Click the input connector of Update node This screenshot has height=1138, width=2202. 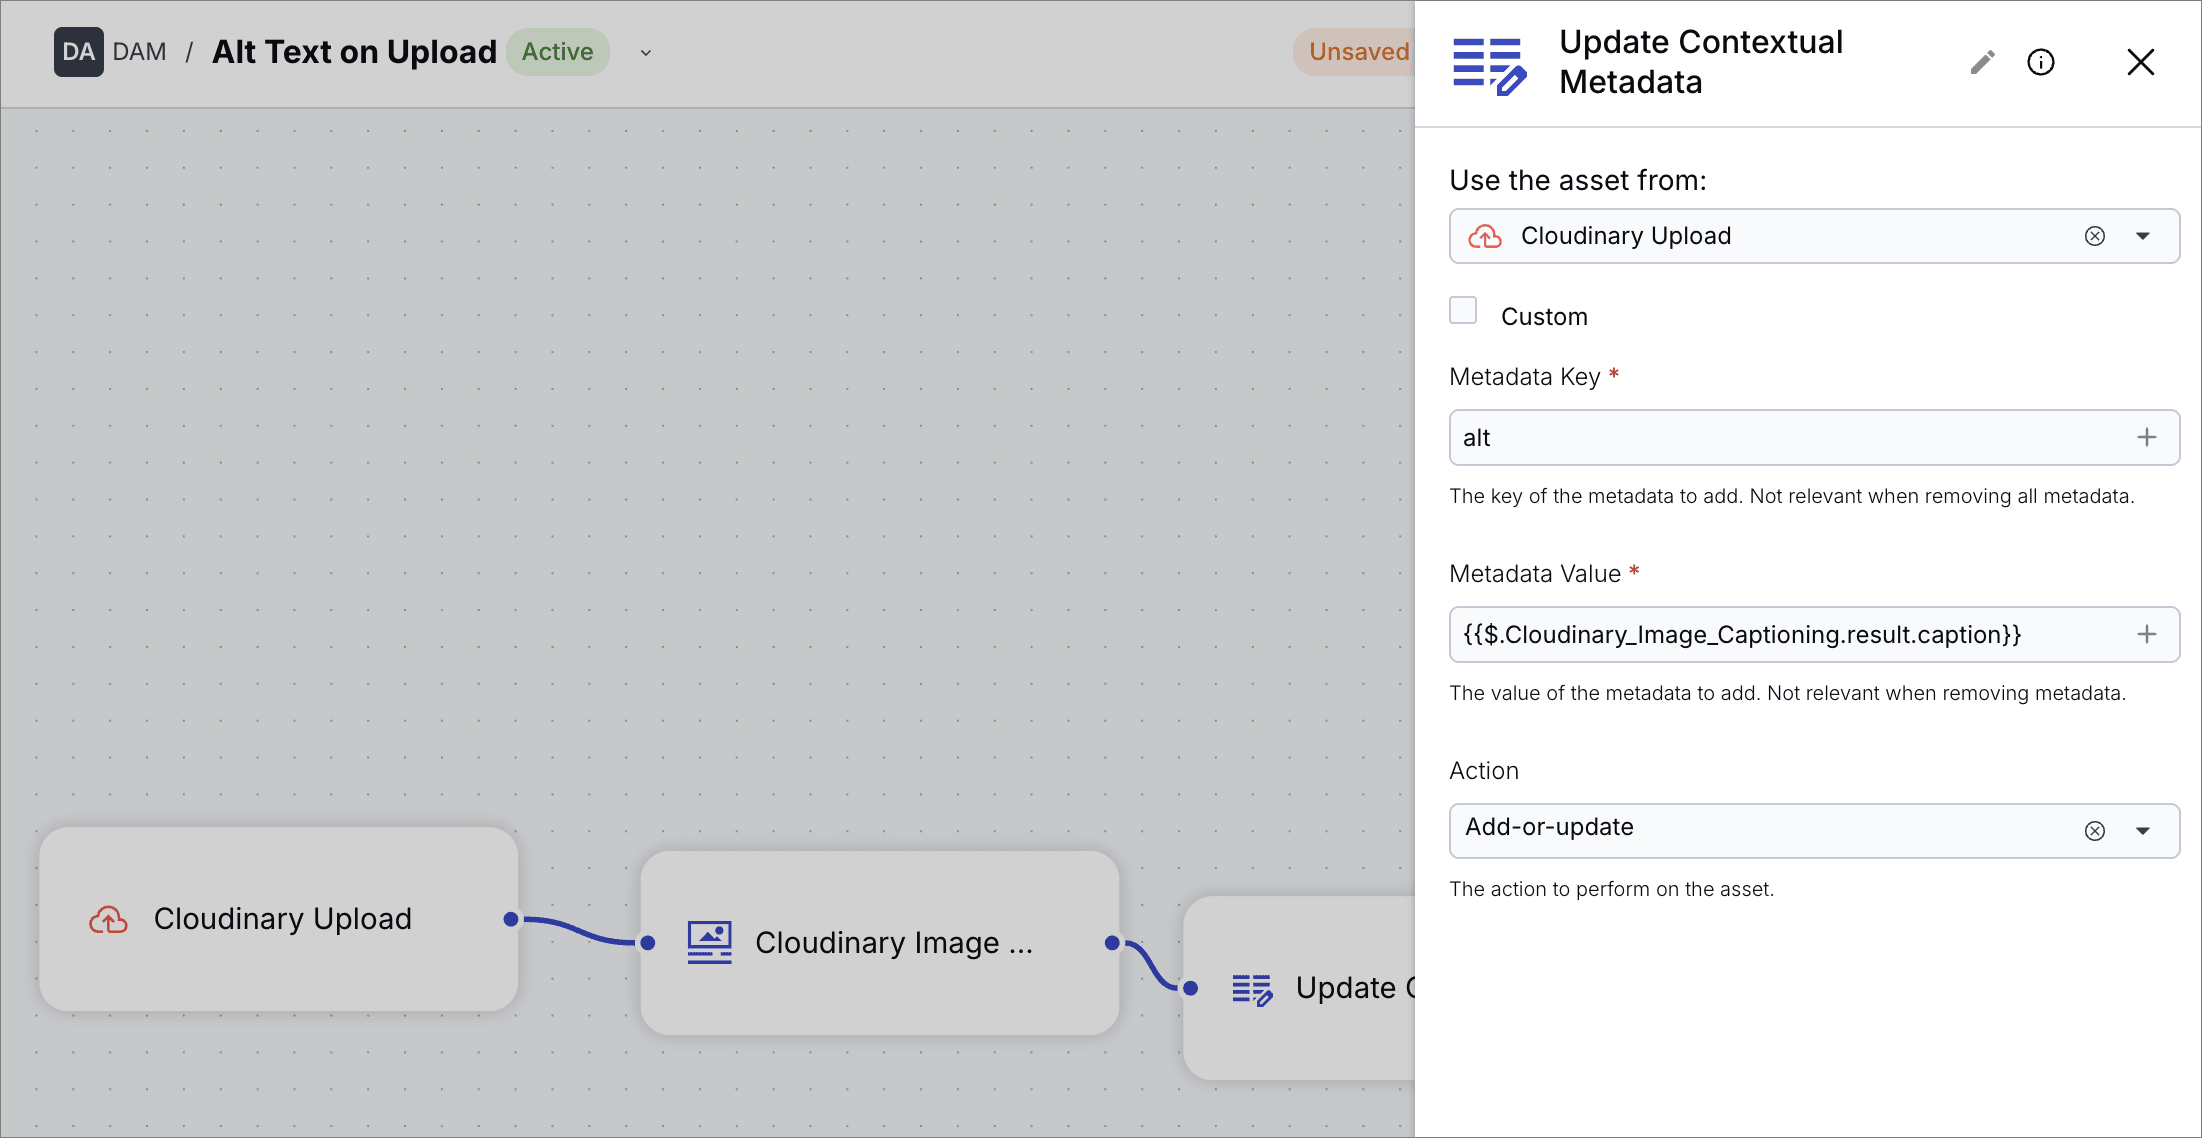click(1190, 988)
